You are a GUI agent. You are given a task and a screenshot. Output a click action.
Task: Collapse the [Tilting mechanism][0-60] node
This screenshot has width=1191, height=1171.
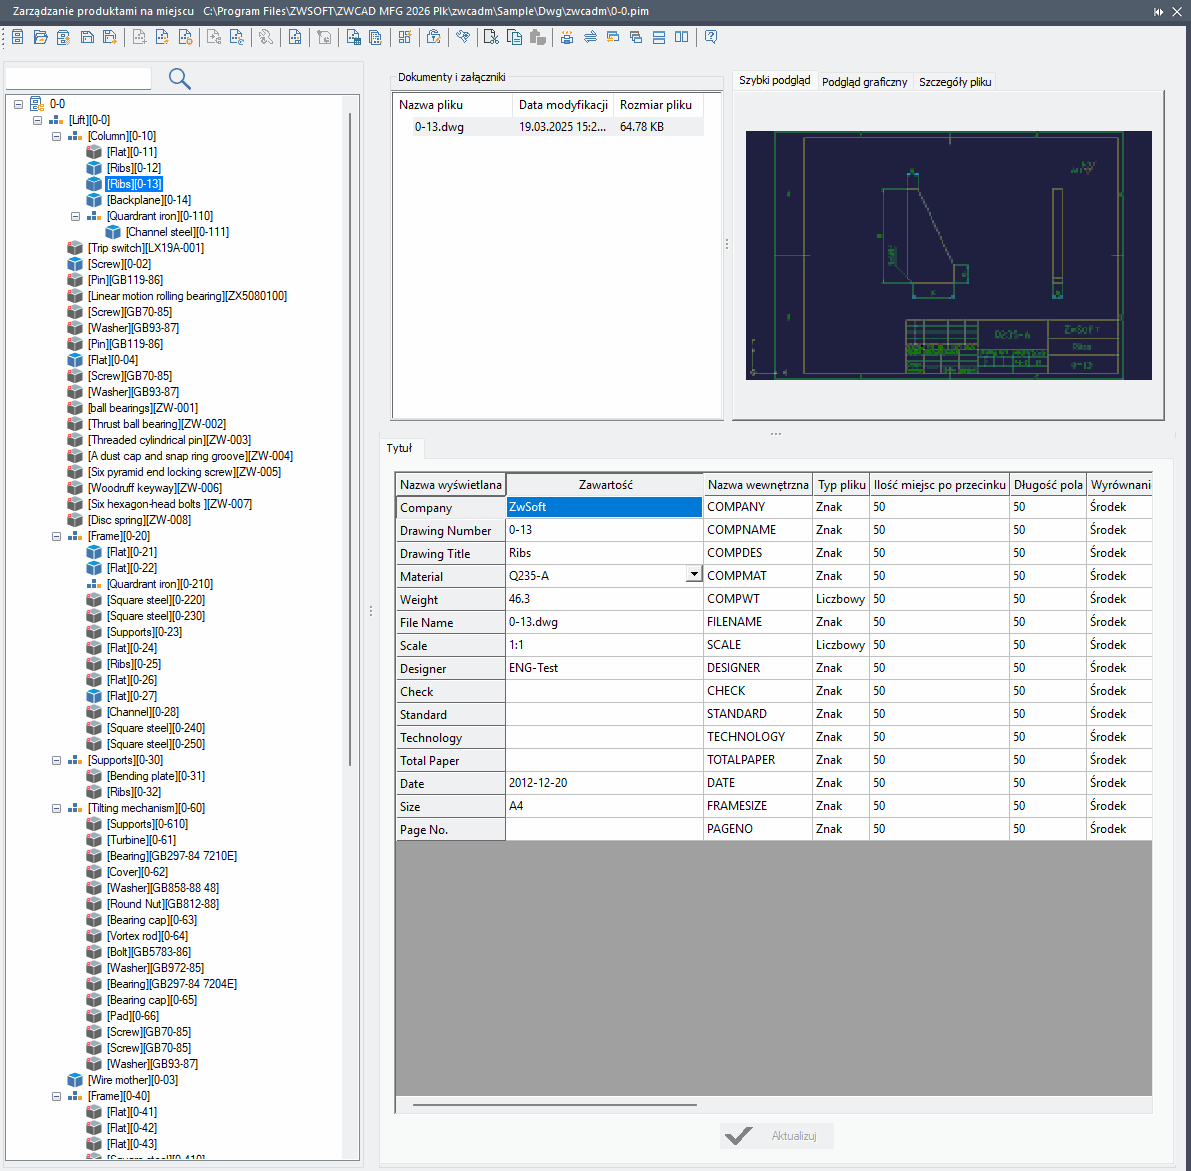coord(57,808)
